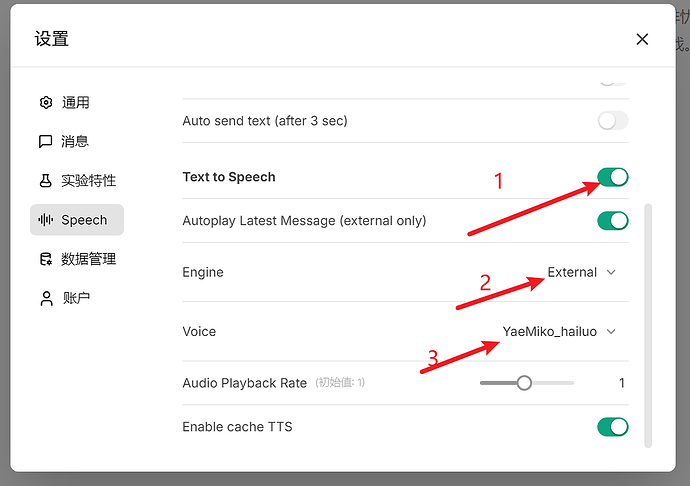Click the flask icon beside 实验特性
Screen dimensions: 690x486
(46, 180)
